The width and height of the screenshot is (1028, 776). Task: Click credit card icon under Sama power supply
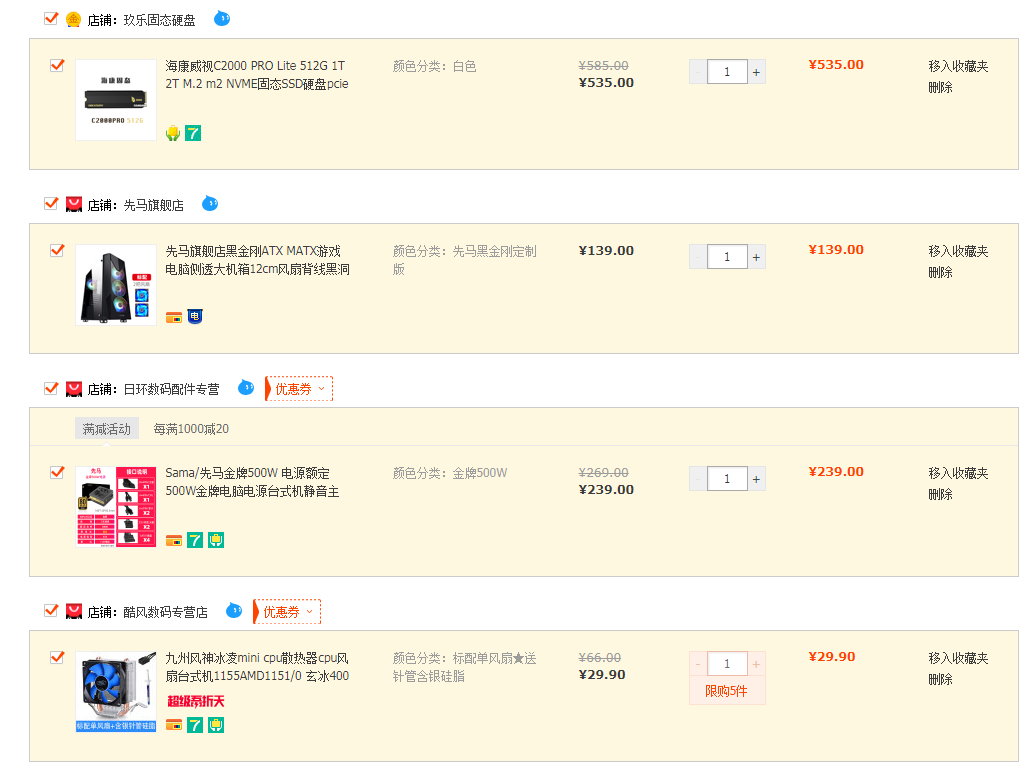pyautogui.click(x=174, y=540)
